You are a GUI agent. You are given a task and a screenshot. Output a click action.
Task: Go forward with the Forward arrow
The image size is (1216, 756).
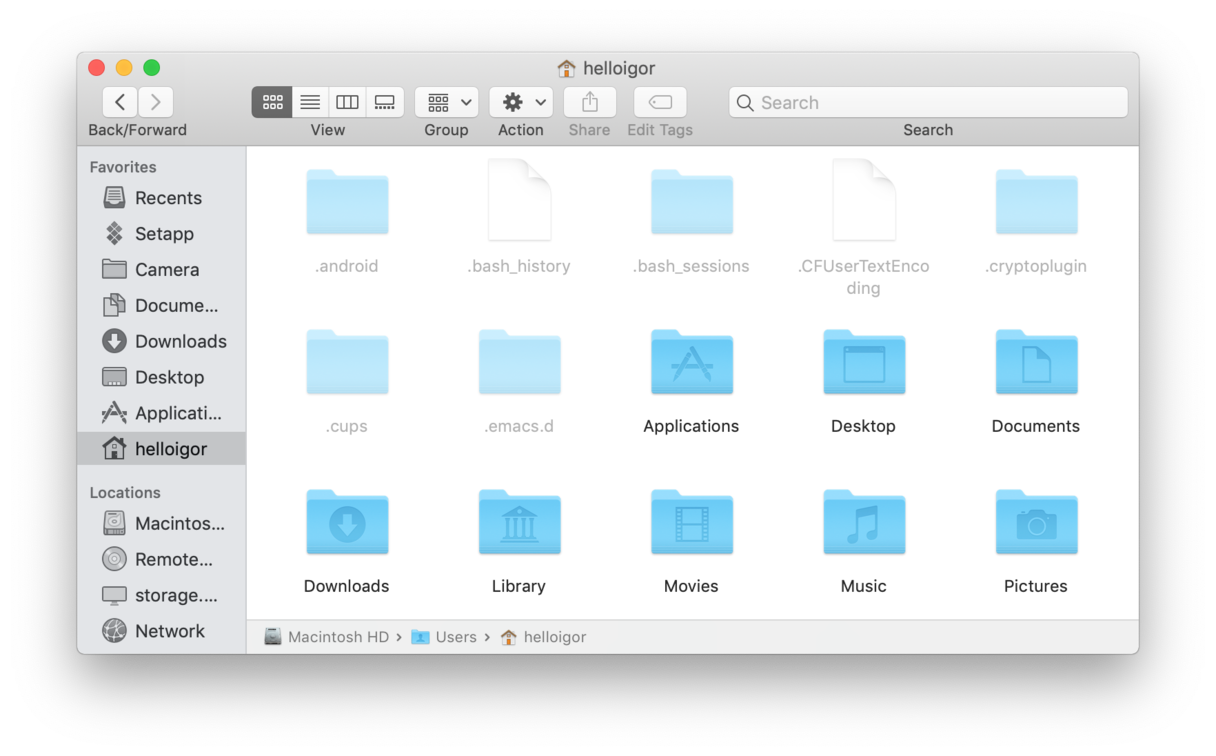point(156,102)
